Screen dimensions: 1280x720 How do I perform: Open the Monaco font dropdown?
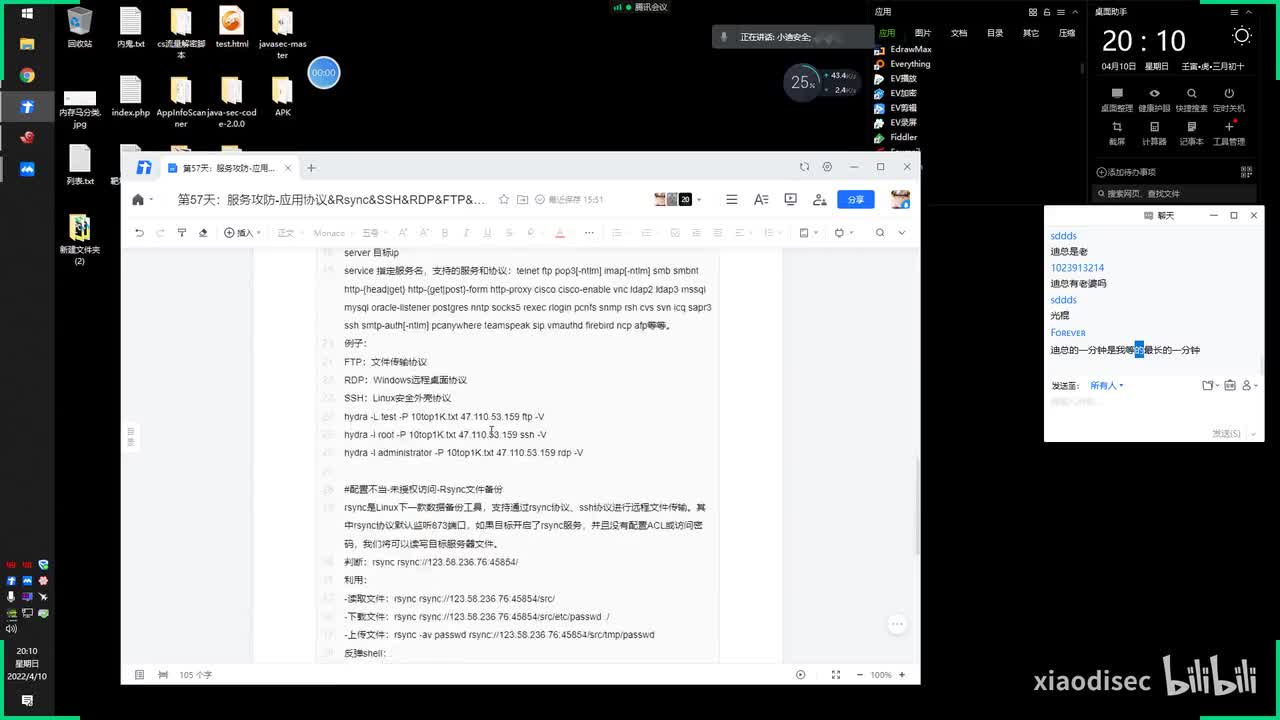(x=332, y=233)
